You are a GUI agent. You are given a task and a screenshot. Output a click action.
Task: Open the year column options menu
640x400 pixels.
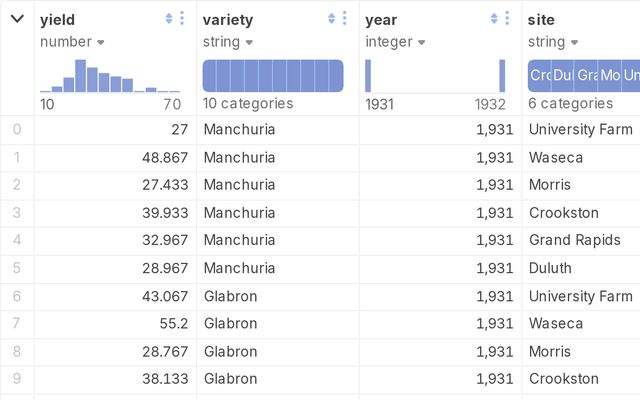coord(508,19)
